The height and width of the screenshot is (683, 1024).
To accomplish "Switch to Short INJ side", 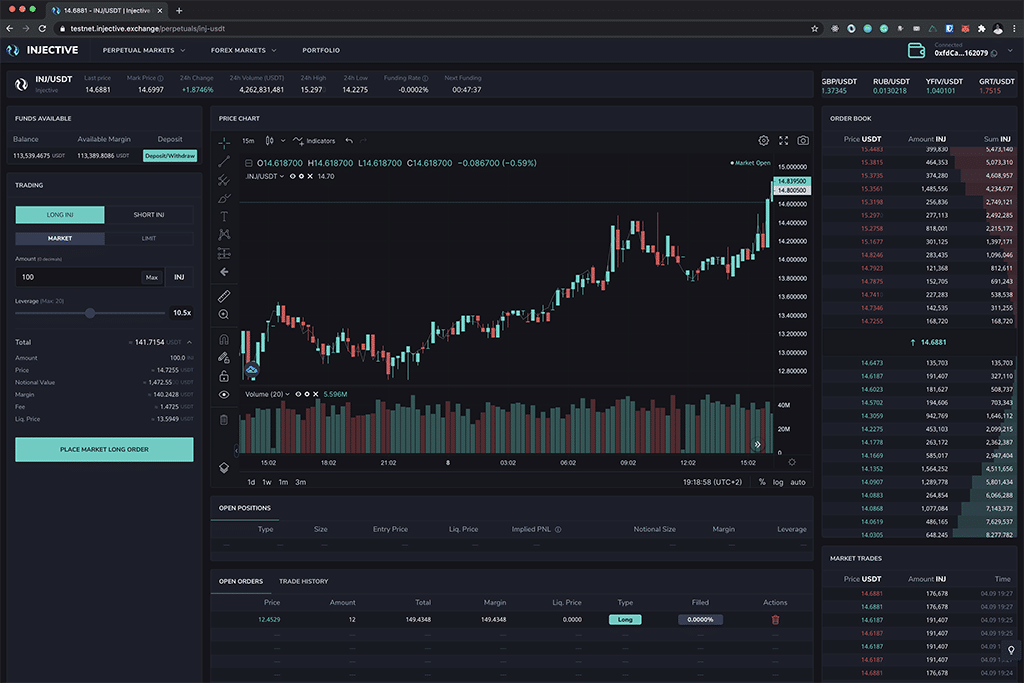I will [x=149, y=215].
